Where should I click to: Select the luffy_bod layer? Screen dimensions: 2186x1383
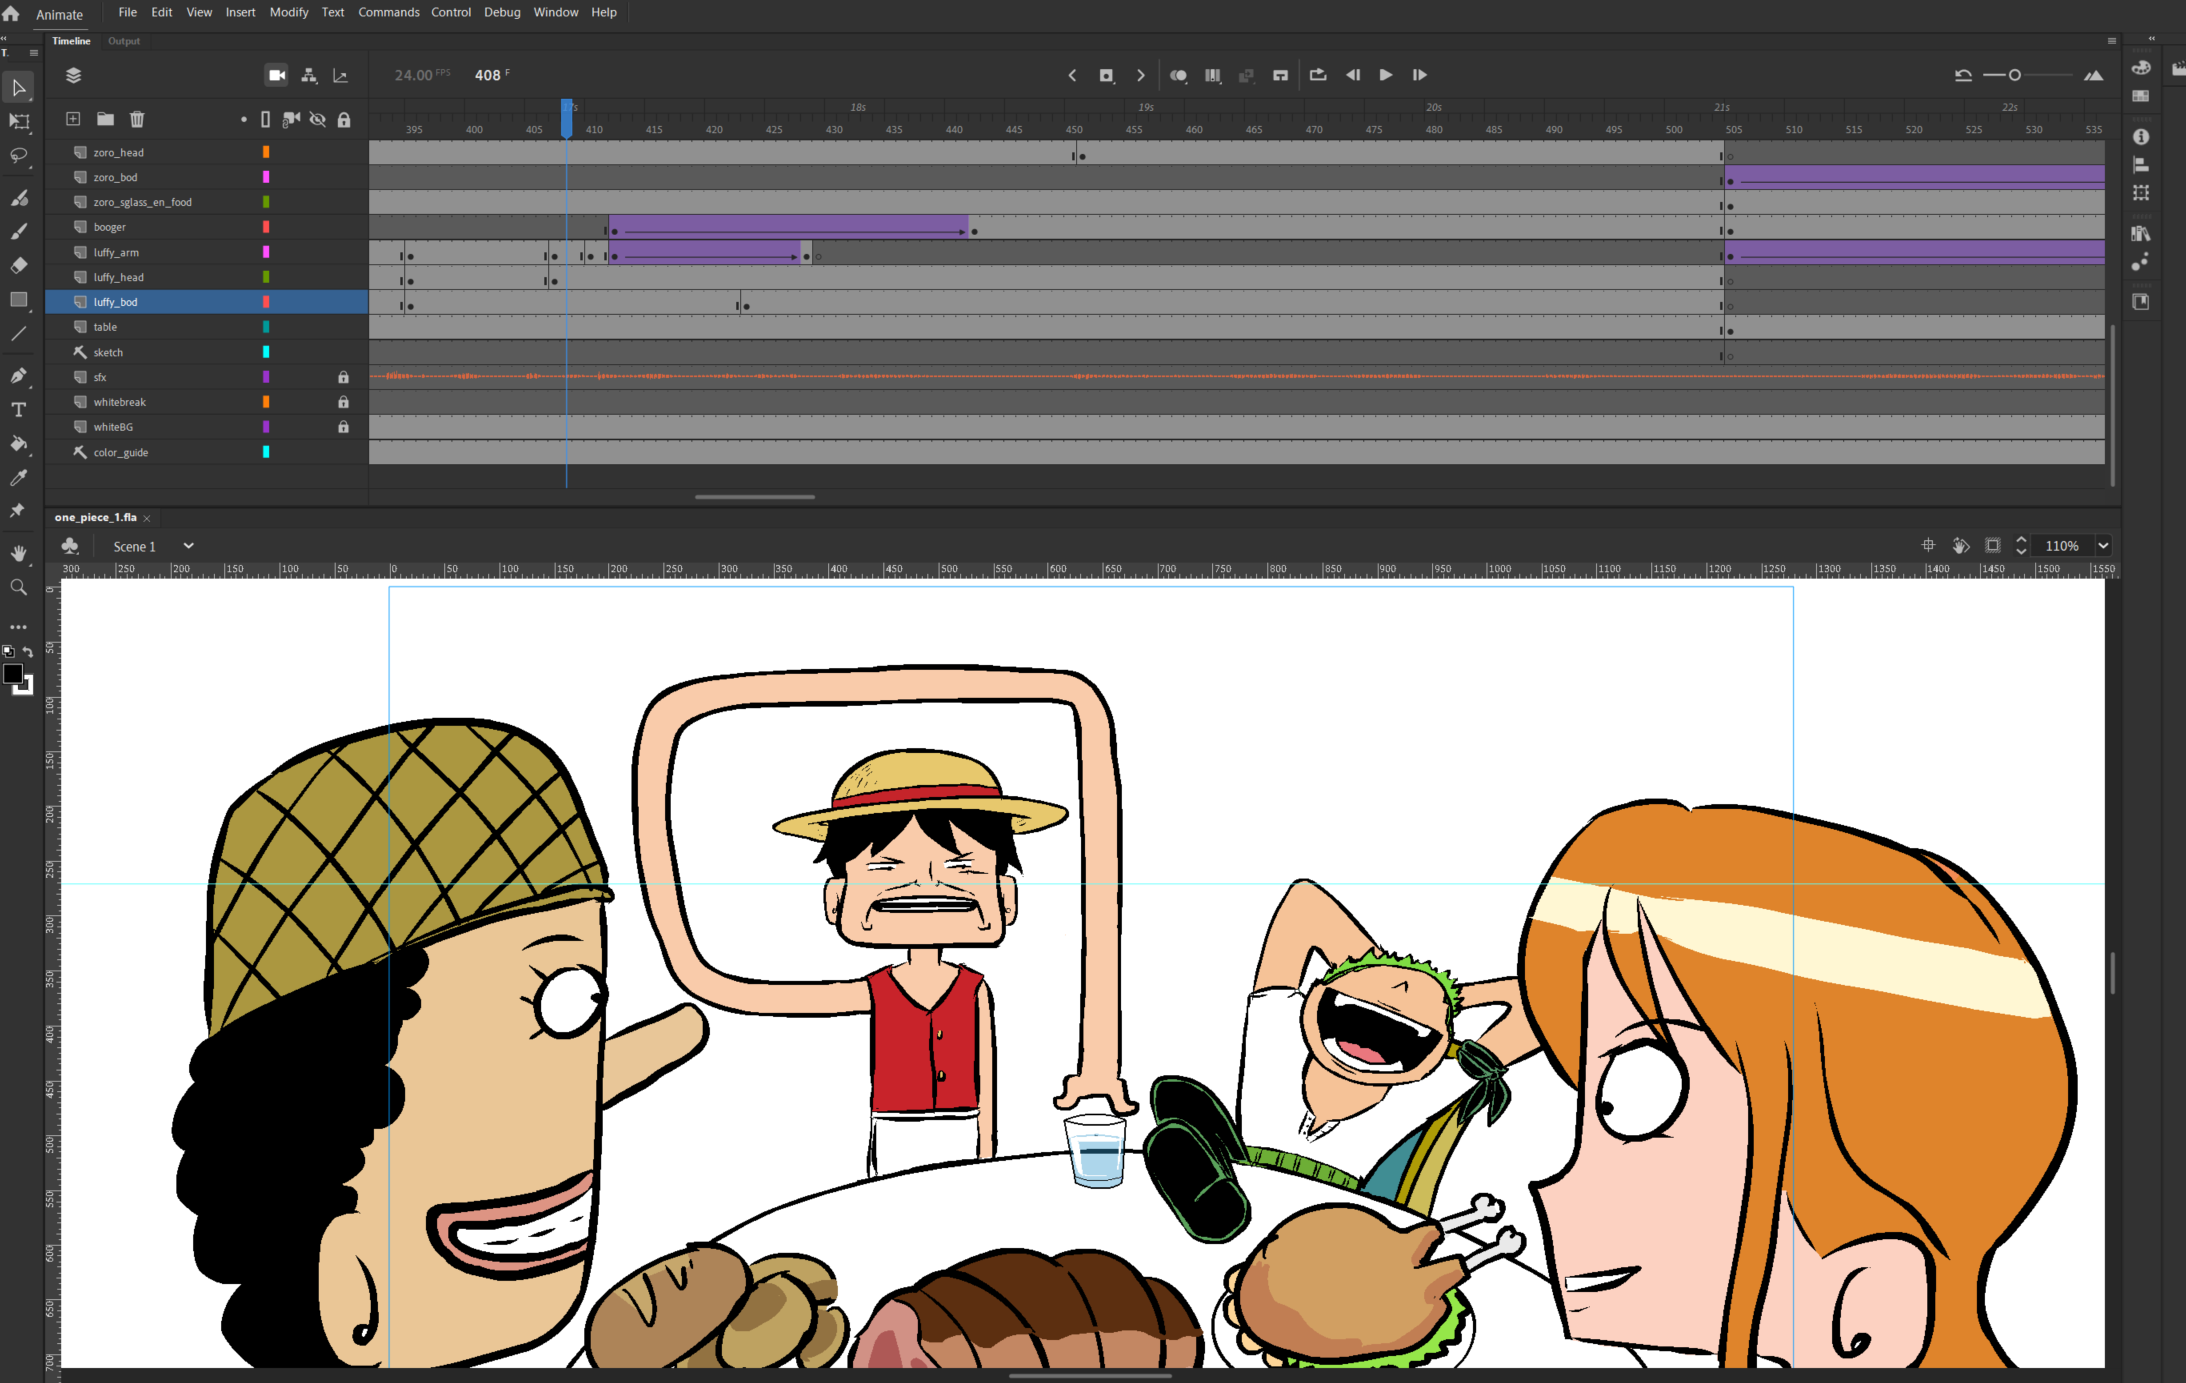(x=207, y=302)
